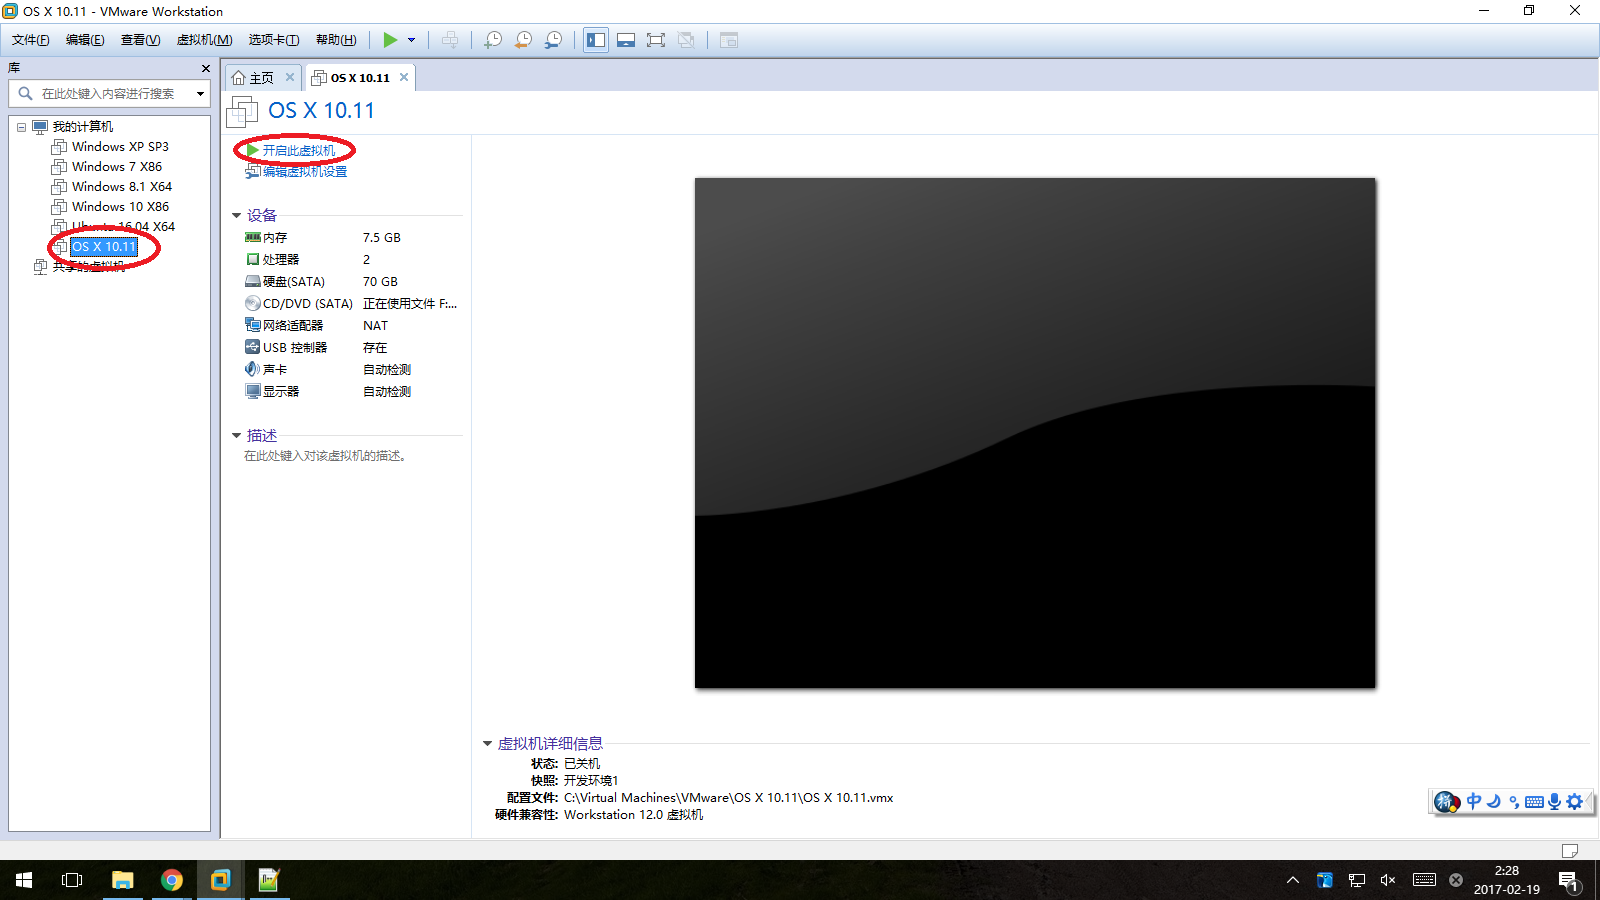Collapse the 描述 description section
The height and width of the screenshot is (900, 1600).
[237, 436]
